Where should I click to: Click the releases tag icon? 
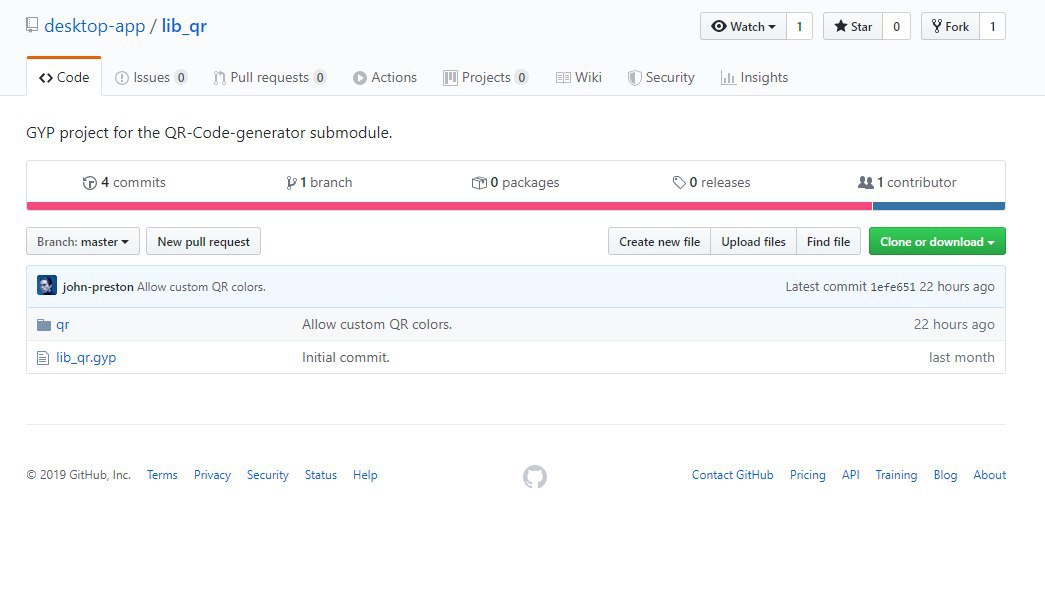tap(679, 183)
